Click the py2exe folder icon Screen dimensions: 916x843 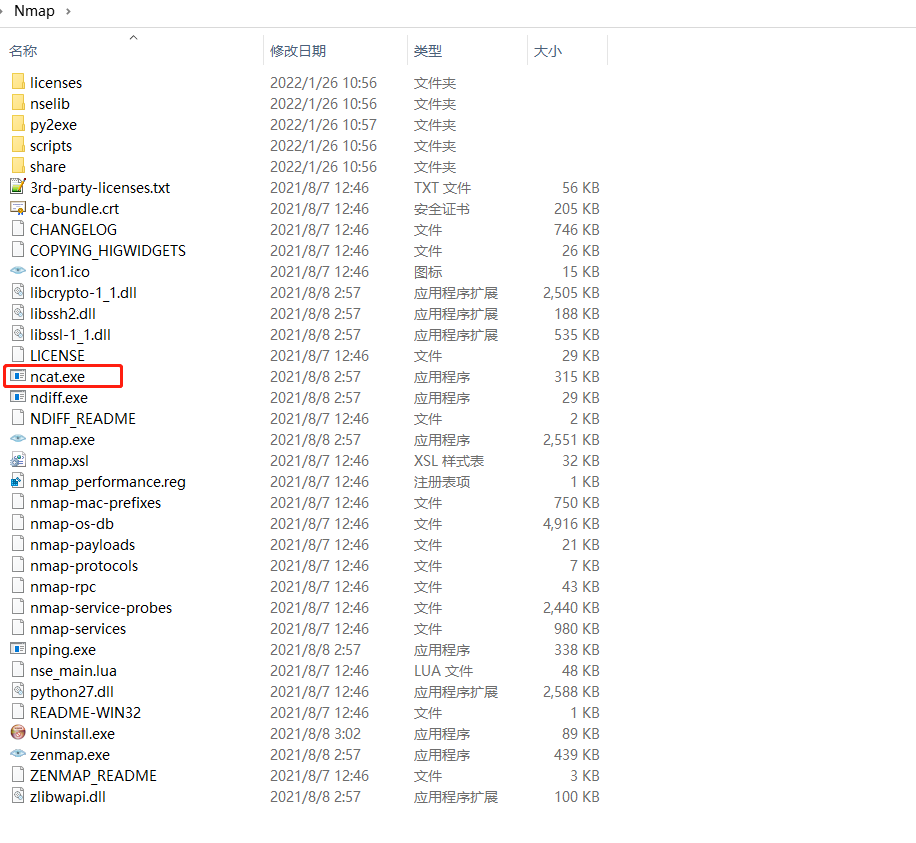pyautogui.click(x=18, y=124)
